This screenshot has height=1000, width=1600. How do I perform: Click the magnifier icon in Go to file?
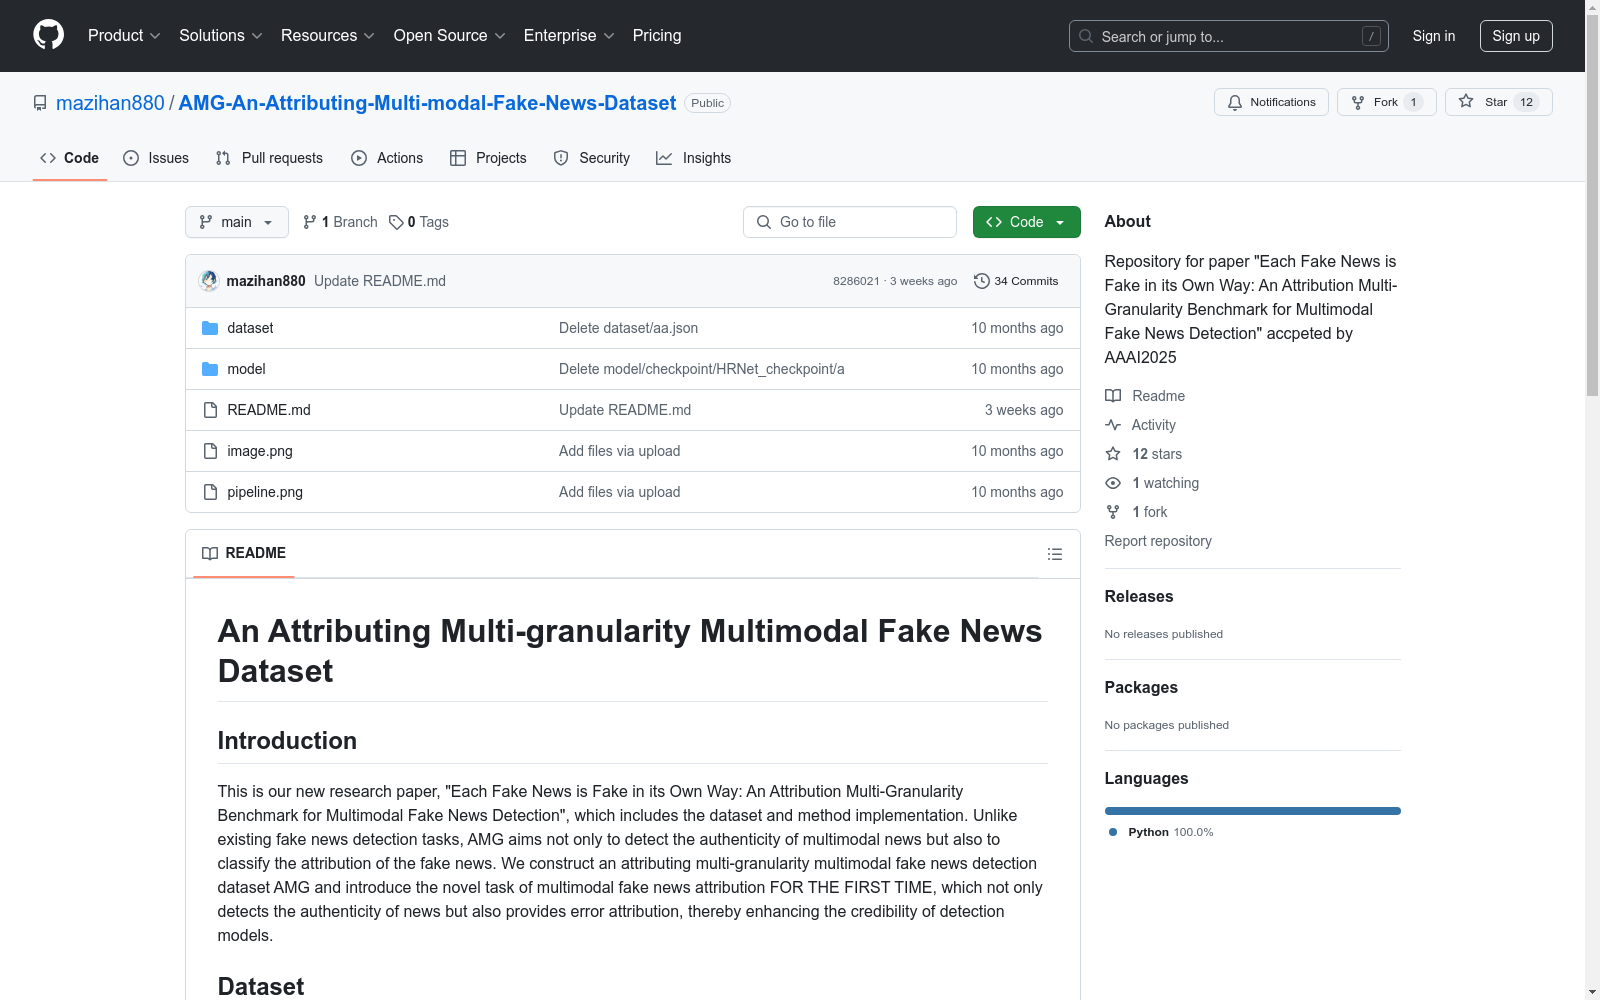coord(764,222)
